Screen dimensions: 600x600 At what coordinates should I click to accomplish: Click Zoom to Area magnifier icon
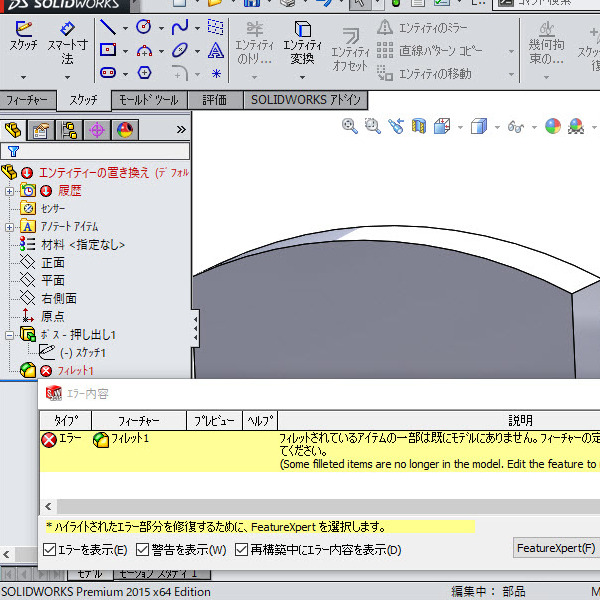click(372, 126)
